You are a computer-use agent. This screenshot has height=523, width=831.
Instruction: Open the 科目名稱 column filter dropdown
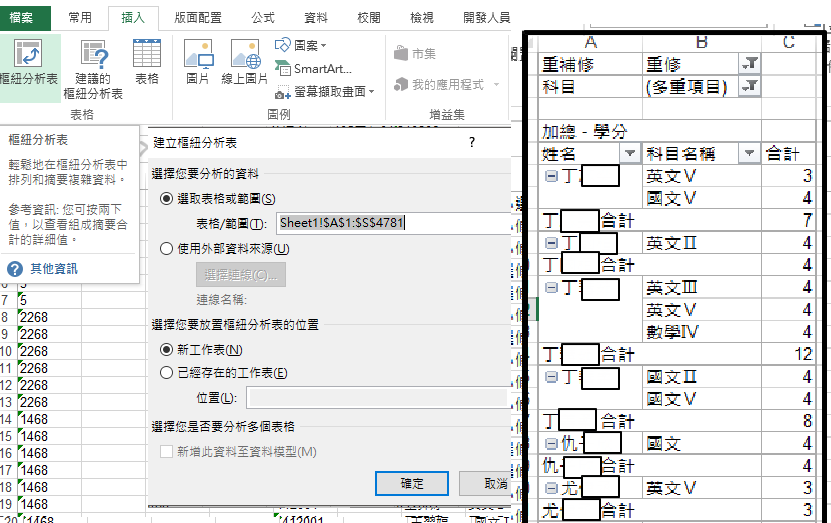(749, 154)
